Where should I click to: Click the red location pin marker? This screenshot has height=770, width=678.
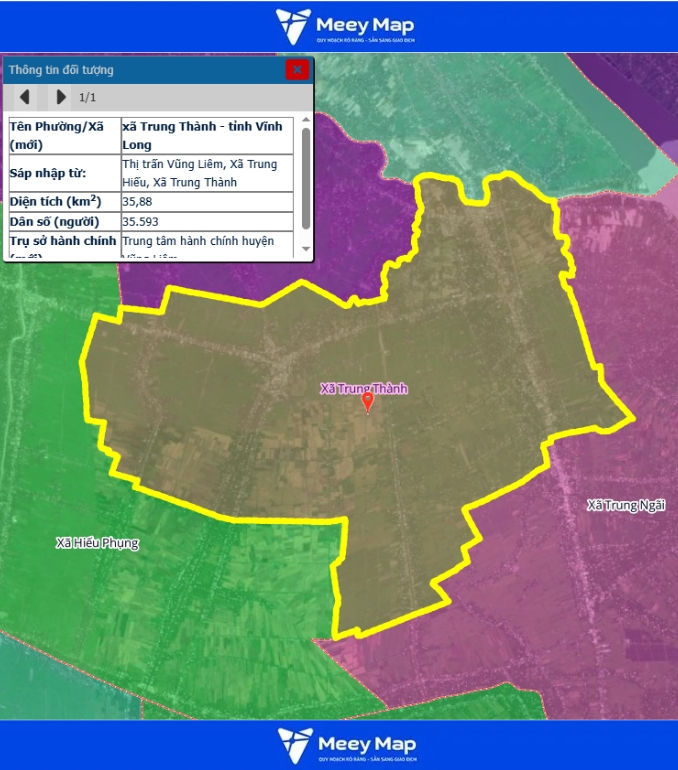tap(367, 402)
